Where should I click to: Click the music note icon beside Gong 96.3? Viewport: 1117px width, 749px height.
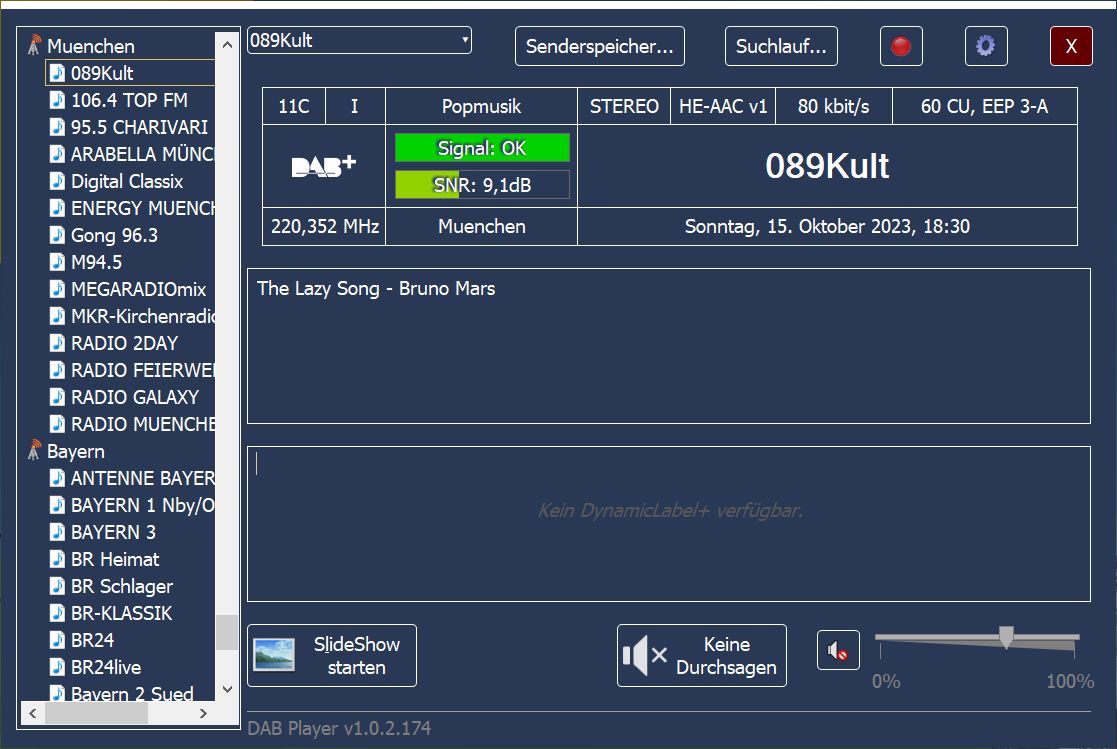[x=58, y=235]
